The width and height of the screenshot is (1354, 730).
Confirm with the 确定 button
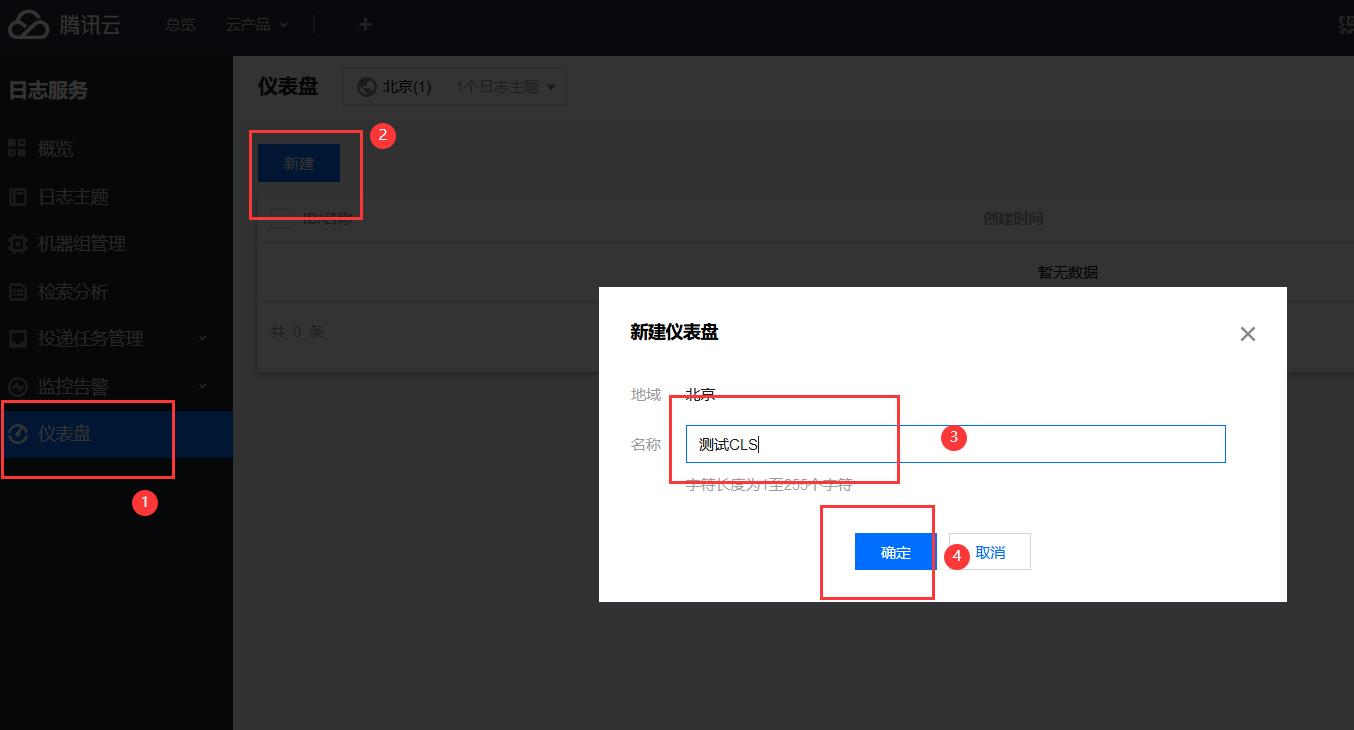(x=896, y=552)
